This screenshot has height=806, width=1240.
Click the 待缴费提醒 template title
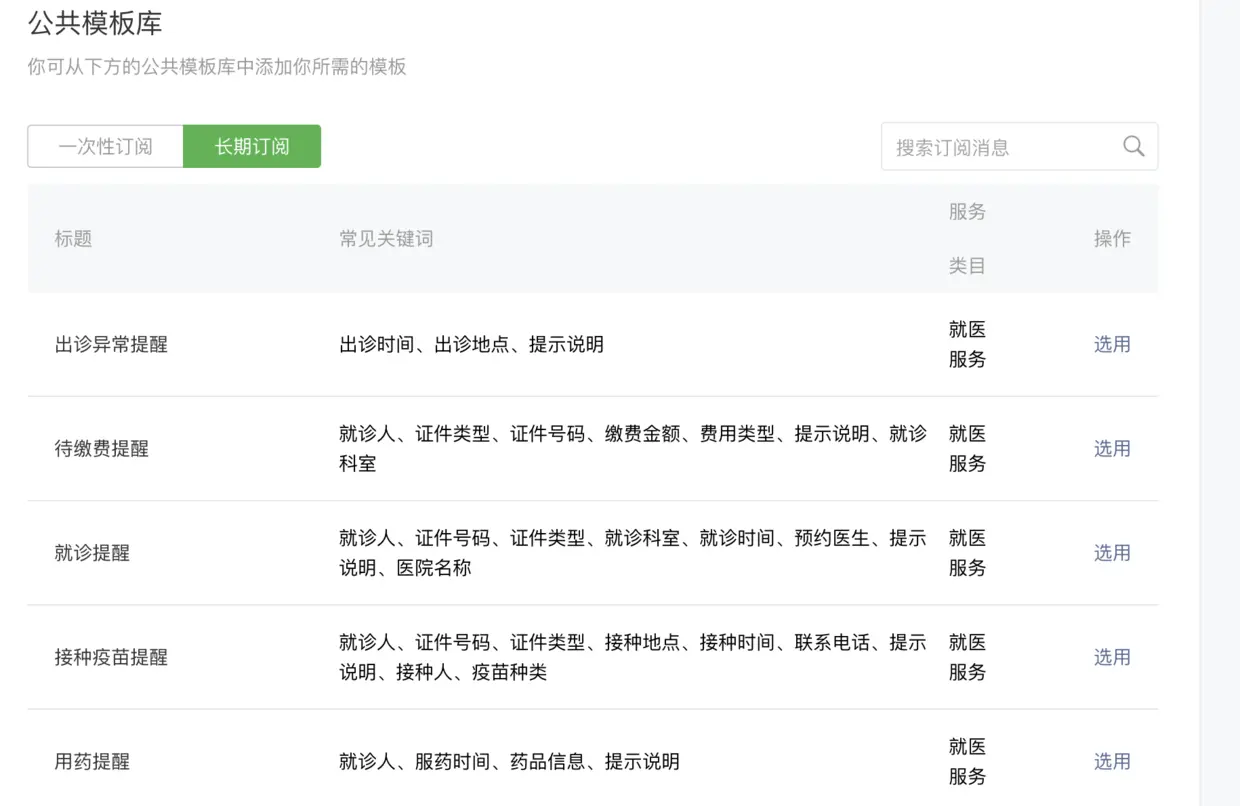[101, 448]
